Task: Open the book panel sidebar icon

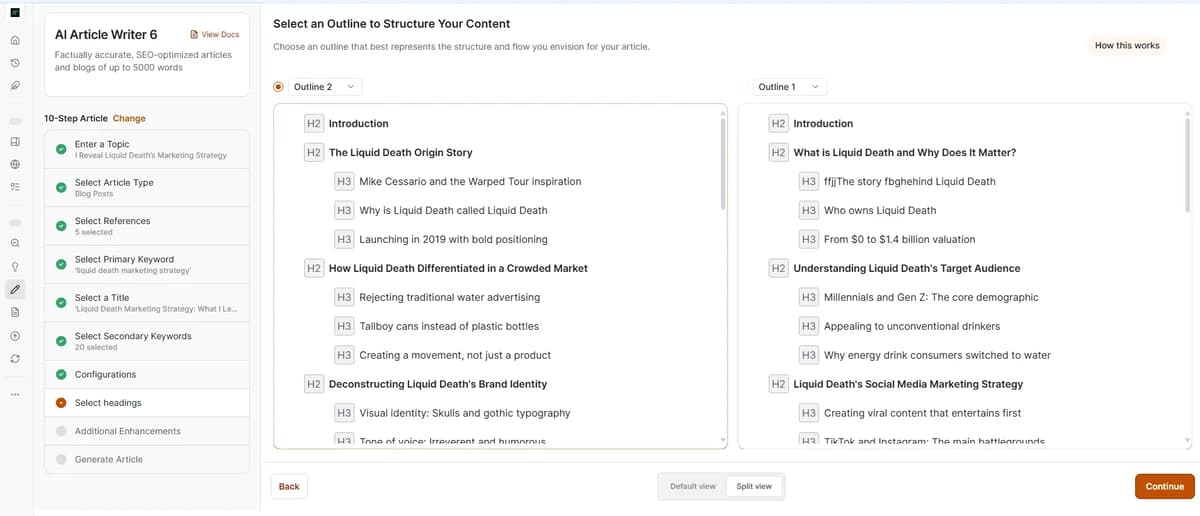Action: tap(15, 141)
